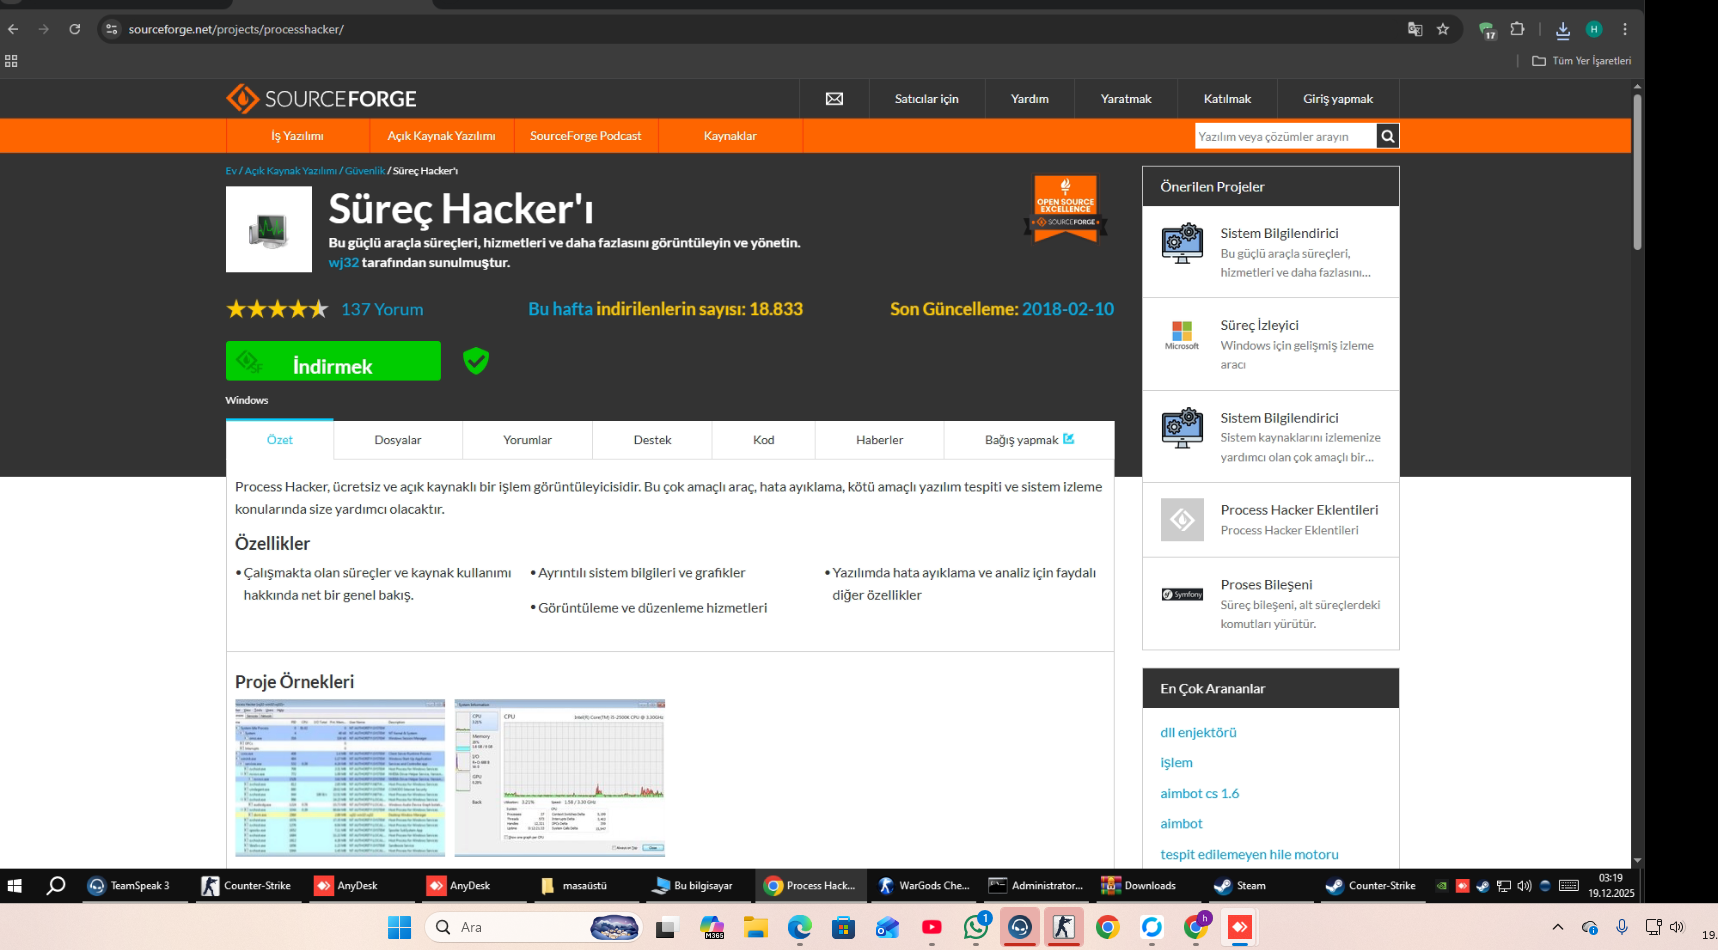Click the Ev breadcrumb link
This screenshot has height=950, width=1718.
point(231,171)
